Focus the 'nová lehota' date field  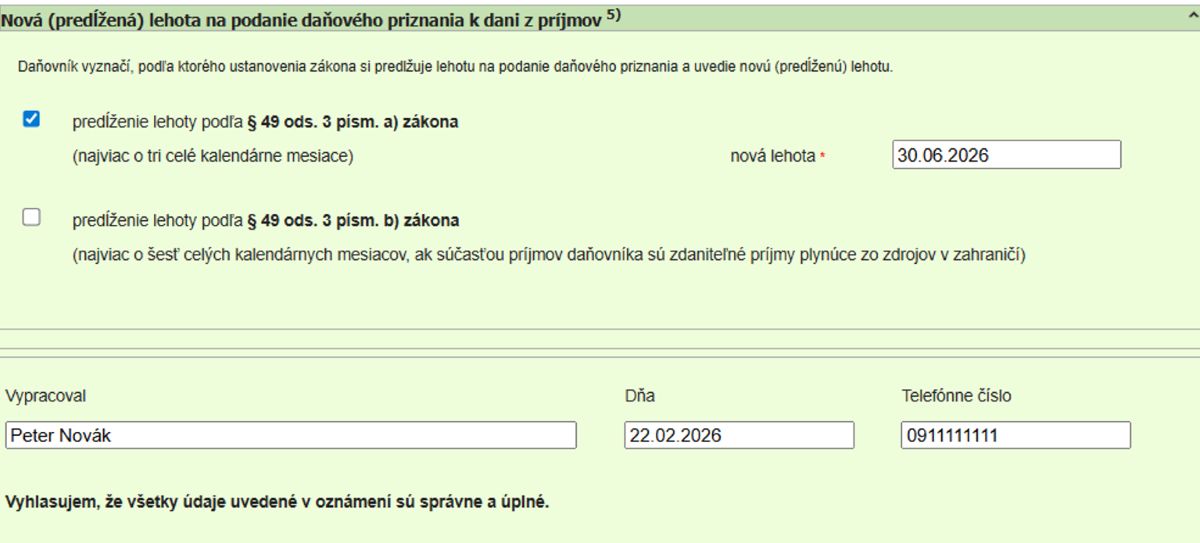[1006, 155]
